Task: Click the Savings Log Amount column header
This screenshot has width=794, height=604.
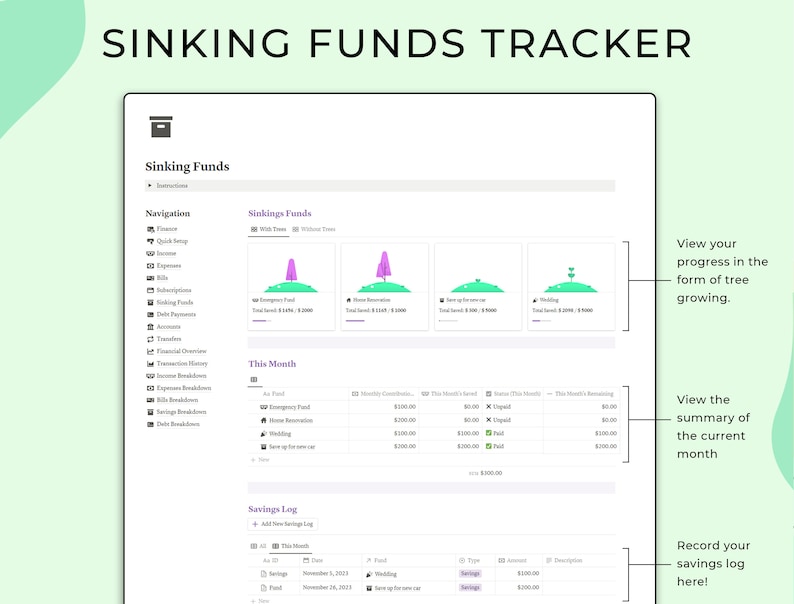Action: click(x=517, y=560)
